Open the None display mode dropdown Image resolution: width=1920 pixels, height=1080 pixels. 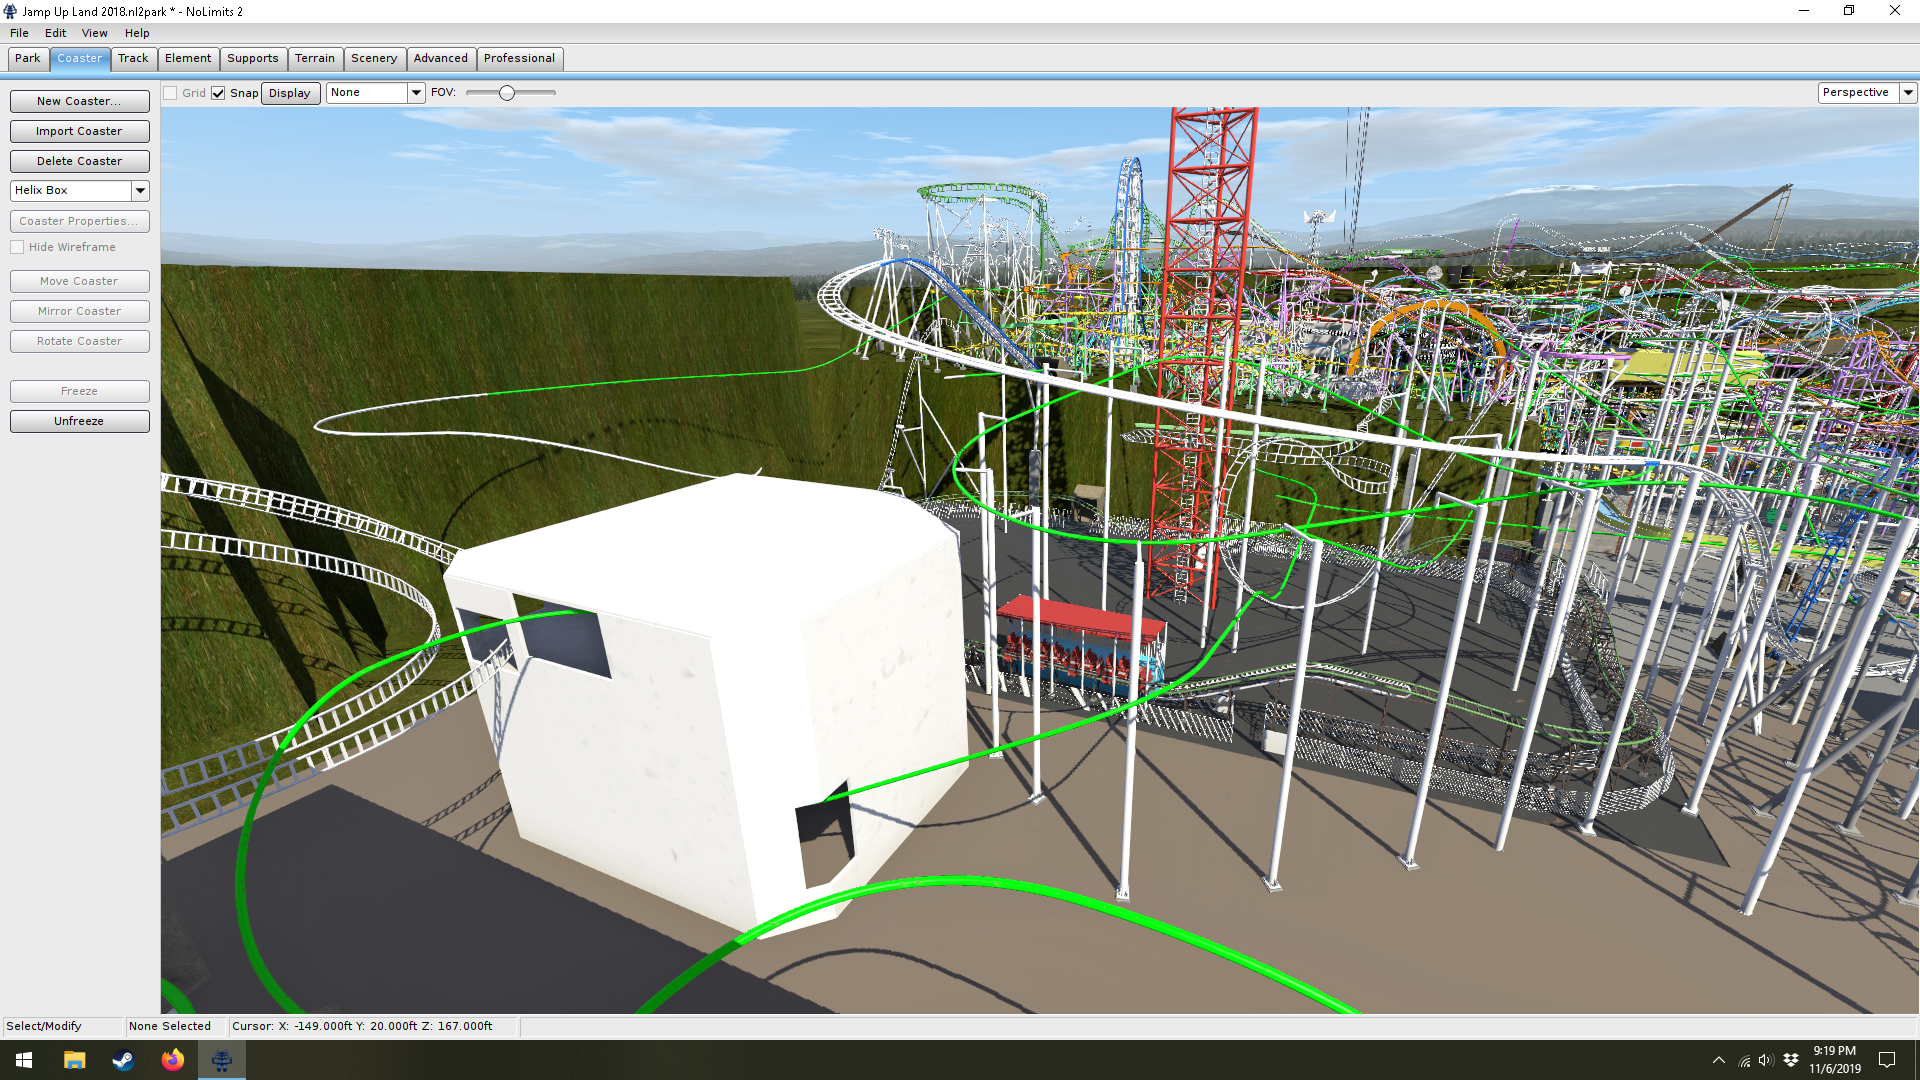(x=416, y=92)
